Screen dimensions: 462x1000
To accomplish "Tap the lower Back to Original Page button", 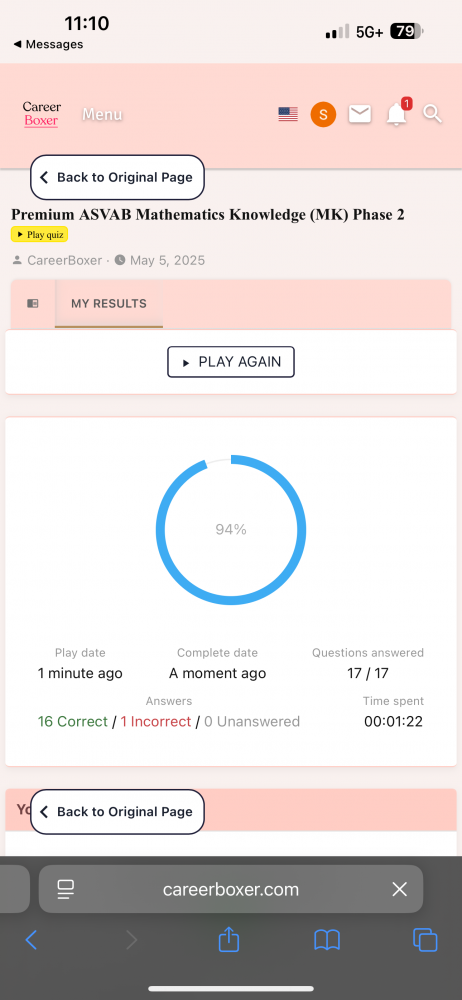I will [x=117, y=812].
